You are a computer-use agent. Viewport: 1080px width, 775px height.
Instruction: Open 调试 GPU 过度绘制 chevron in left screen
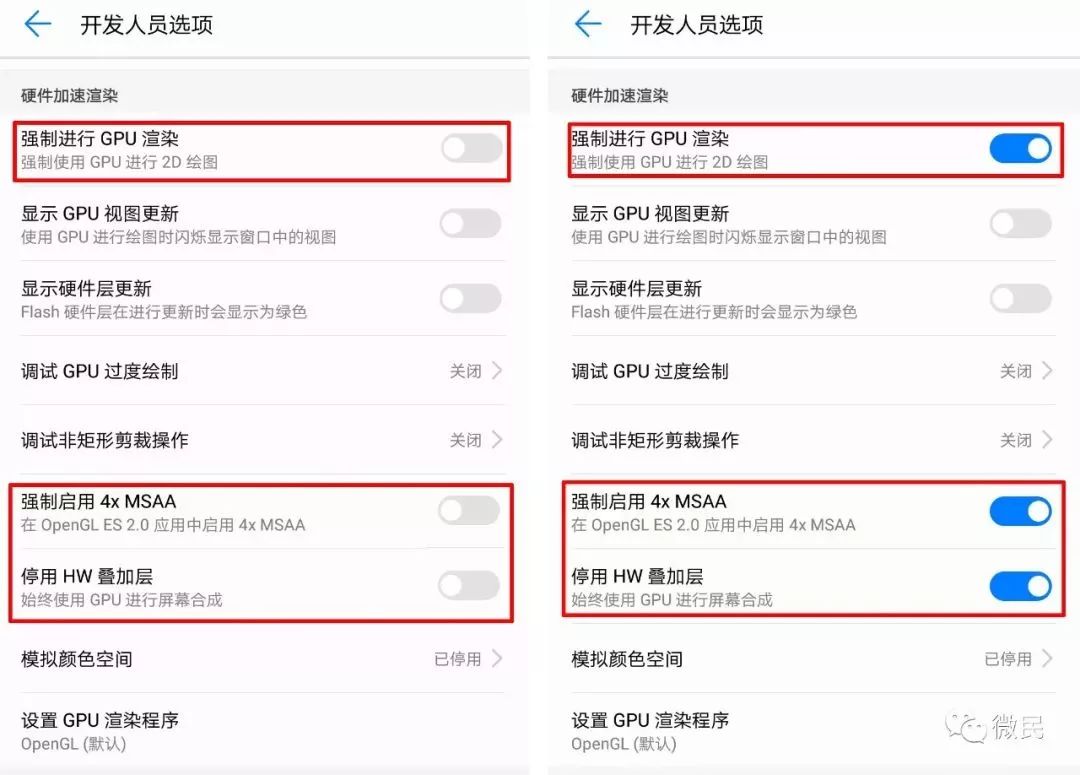tap(497, 371)
